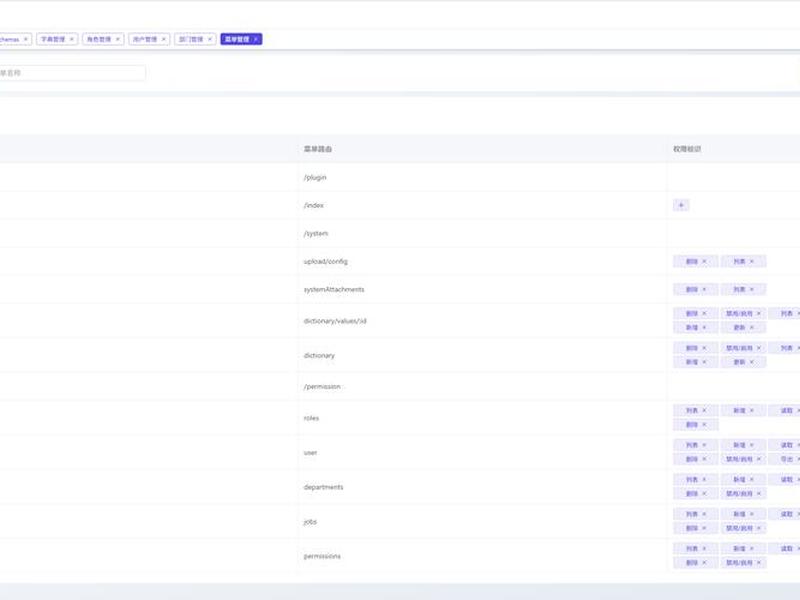Viewport: 800px width, 600px height.
Task: Remove the 删除 tag on the user row
Action: 704,459
